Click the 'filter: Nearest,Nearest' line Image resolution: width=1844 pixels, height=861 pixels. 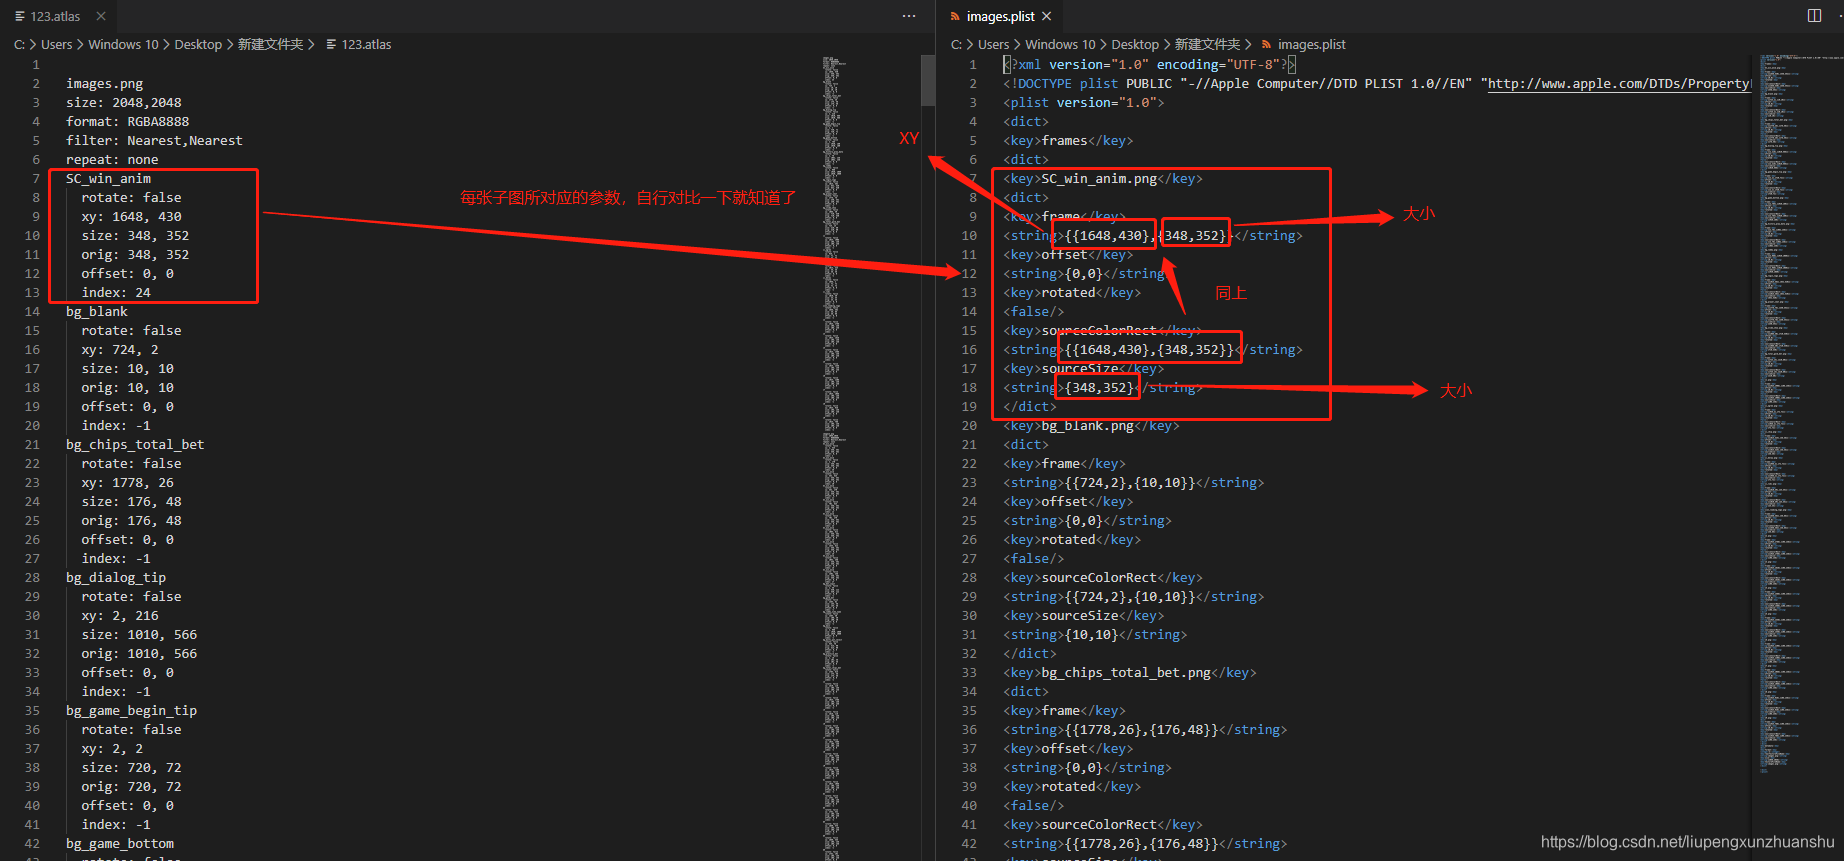(154, 141)
